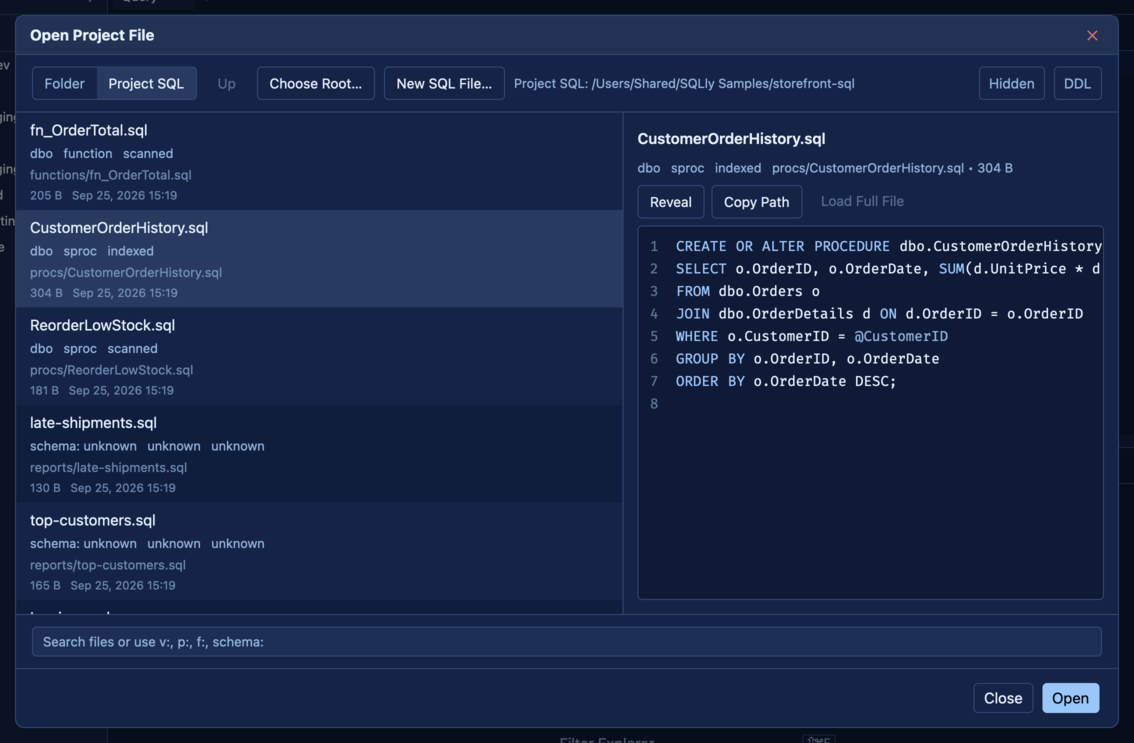Screen dimensions: 1134x743
Task: Focus the Search files input field
Action: (x=566, y=642)
